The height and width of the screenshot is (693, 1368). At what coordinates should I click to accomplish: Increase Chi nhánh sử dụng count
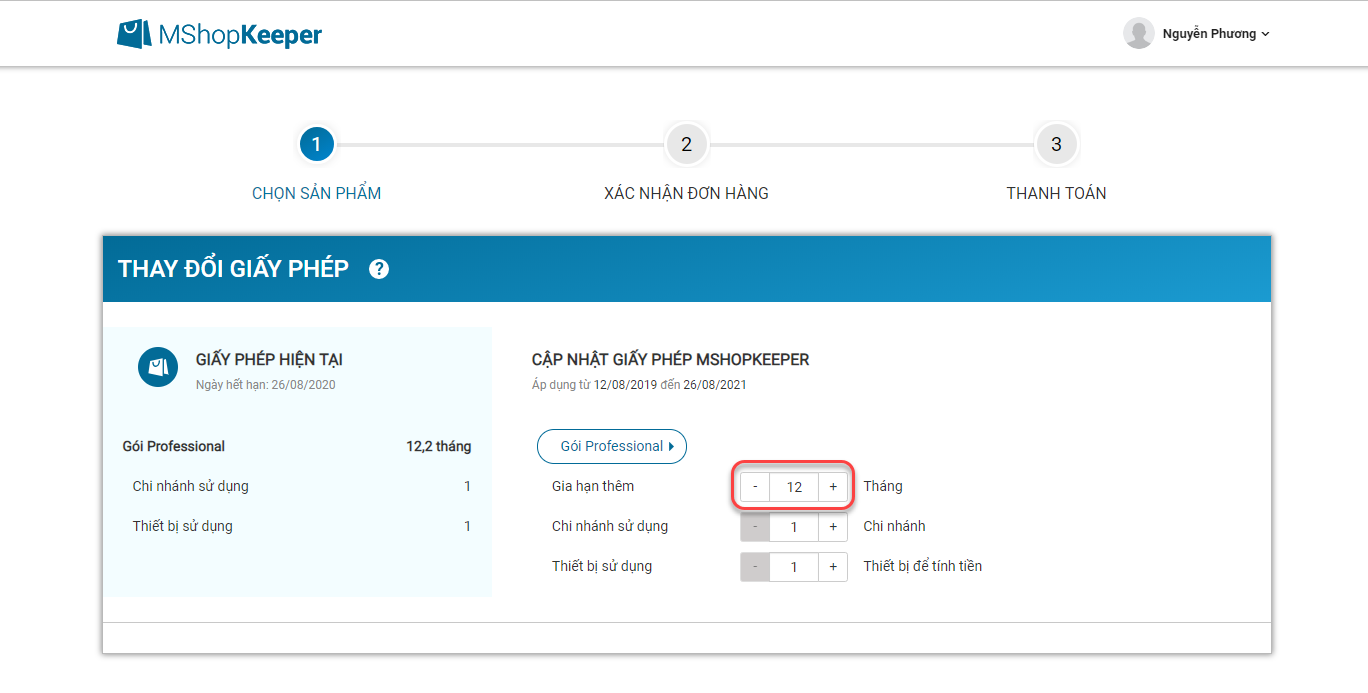tap(833, 527)
